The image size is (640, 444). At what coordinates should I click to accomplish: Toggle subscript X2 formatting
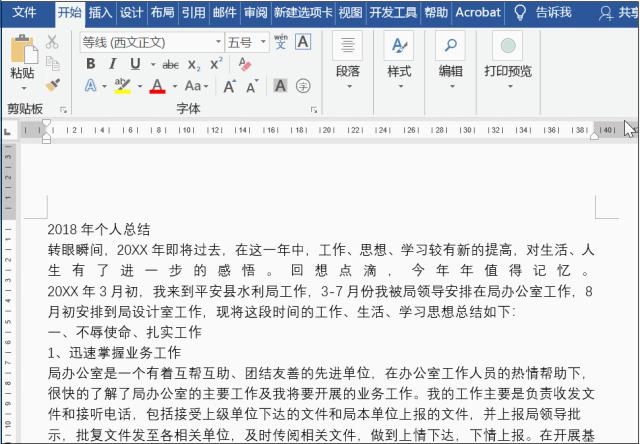click(x=194, y=65)
